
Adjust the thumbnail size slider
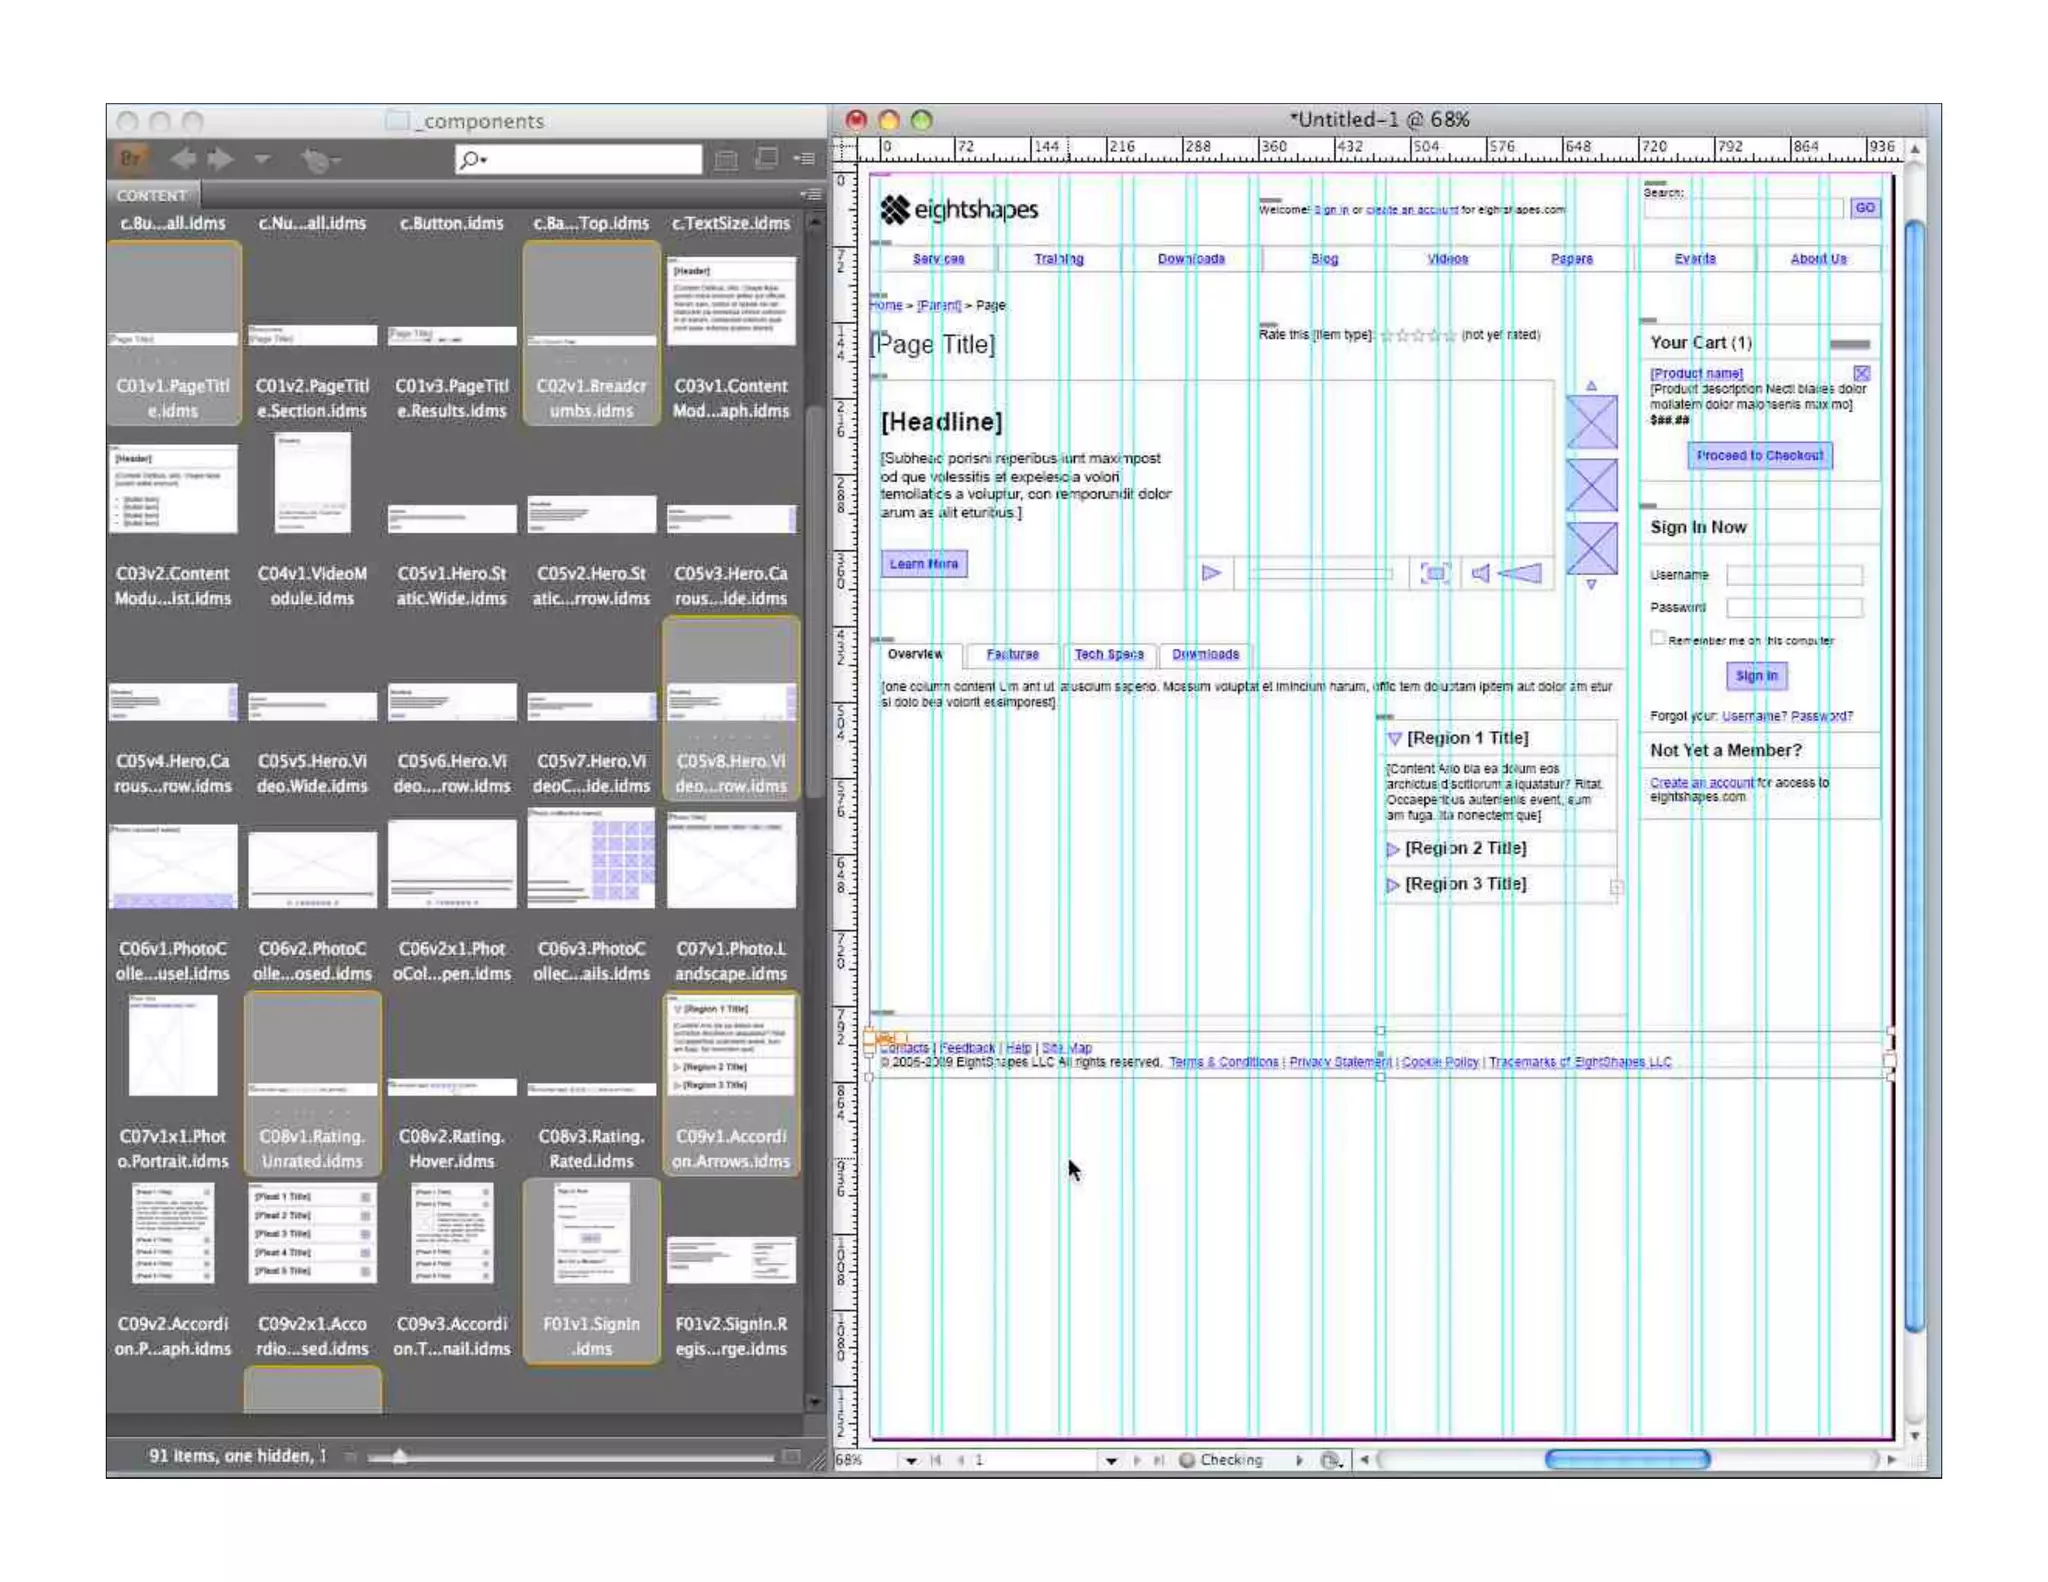(x=399, y=1457)
